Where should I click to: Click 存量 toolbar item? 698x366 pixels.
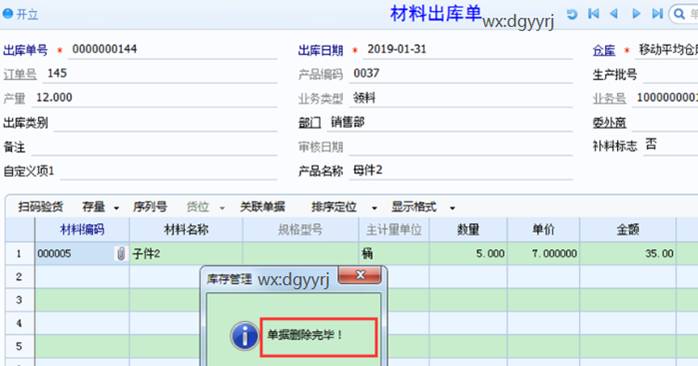94,207
